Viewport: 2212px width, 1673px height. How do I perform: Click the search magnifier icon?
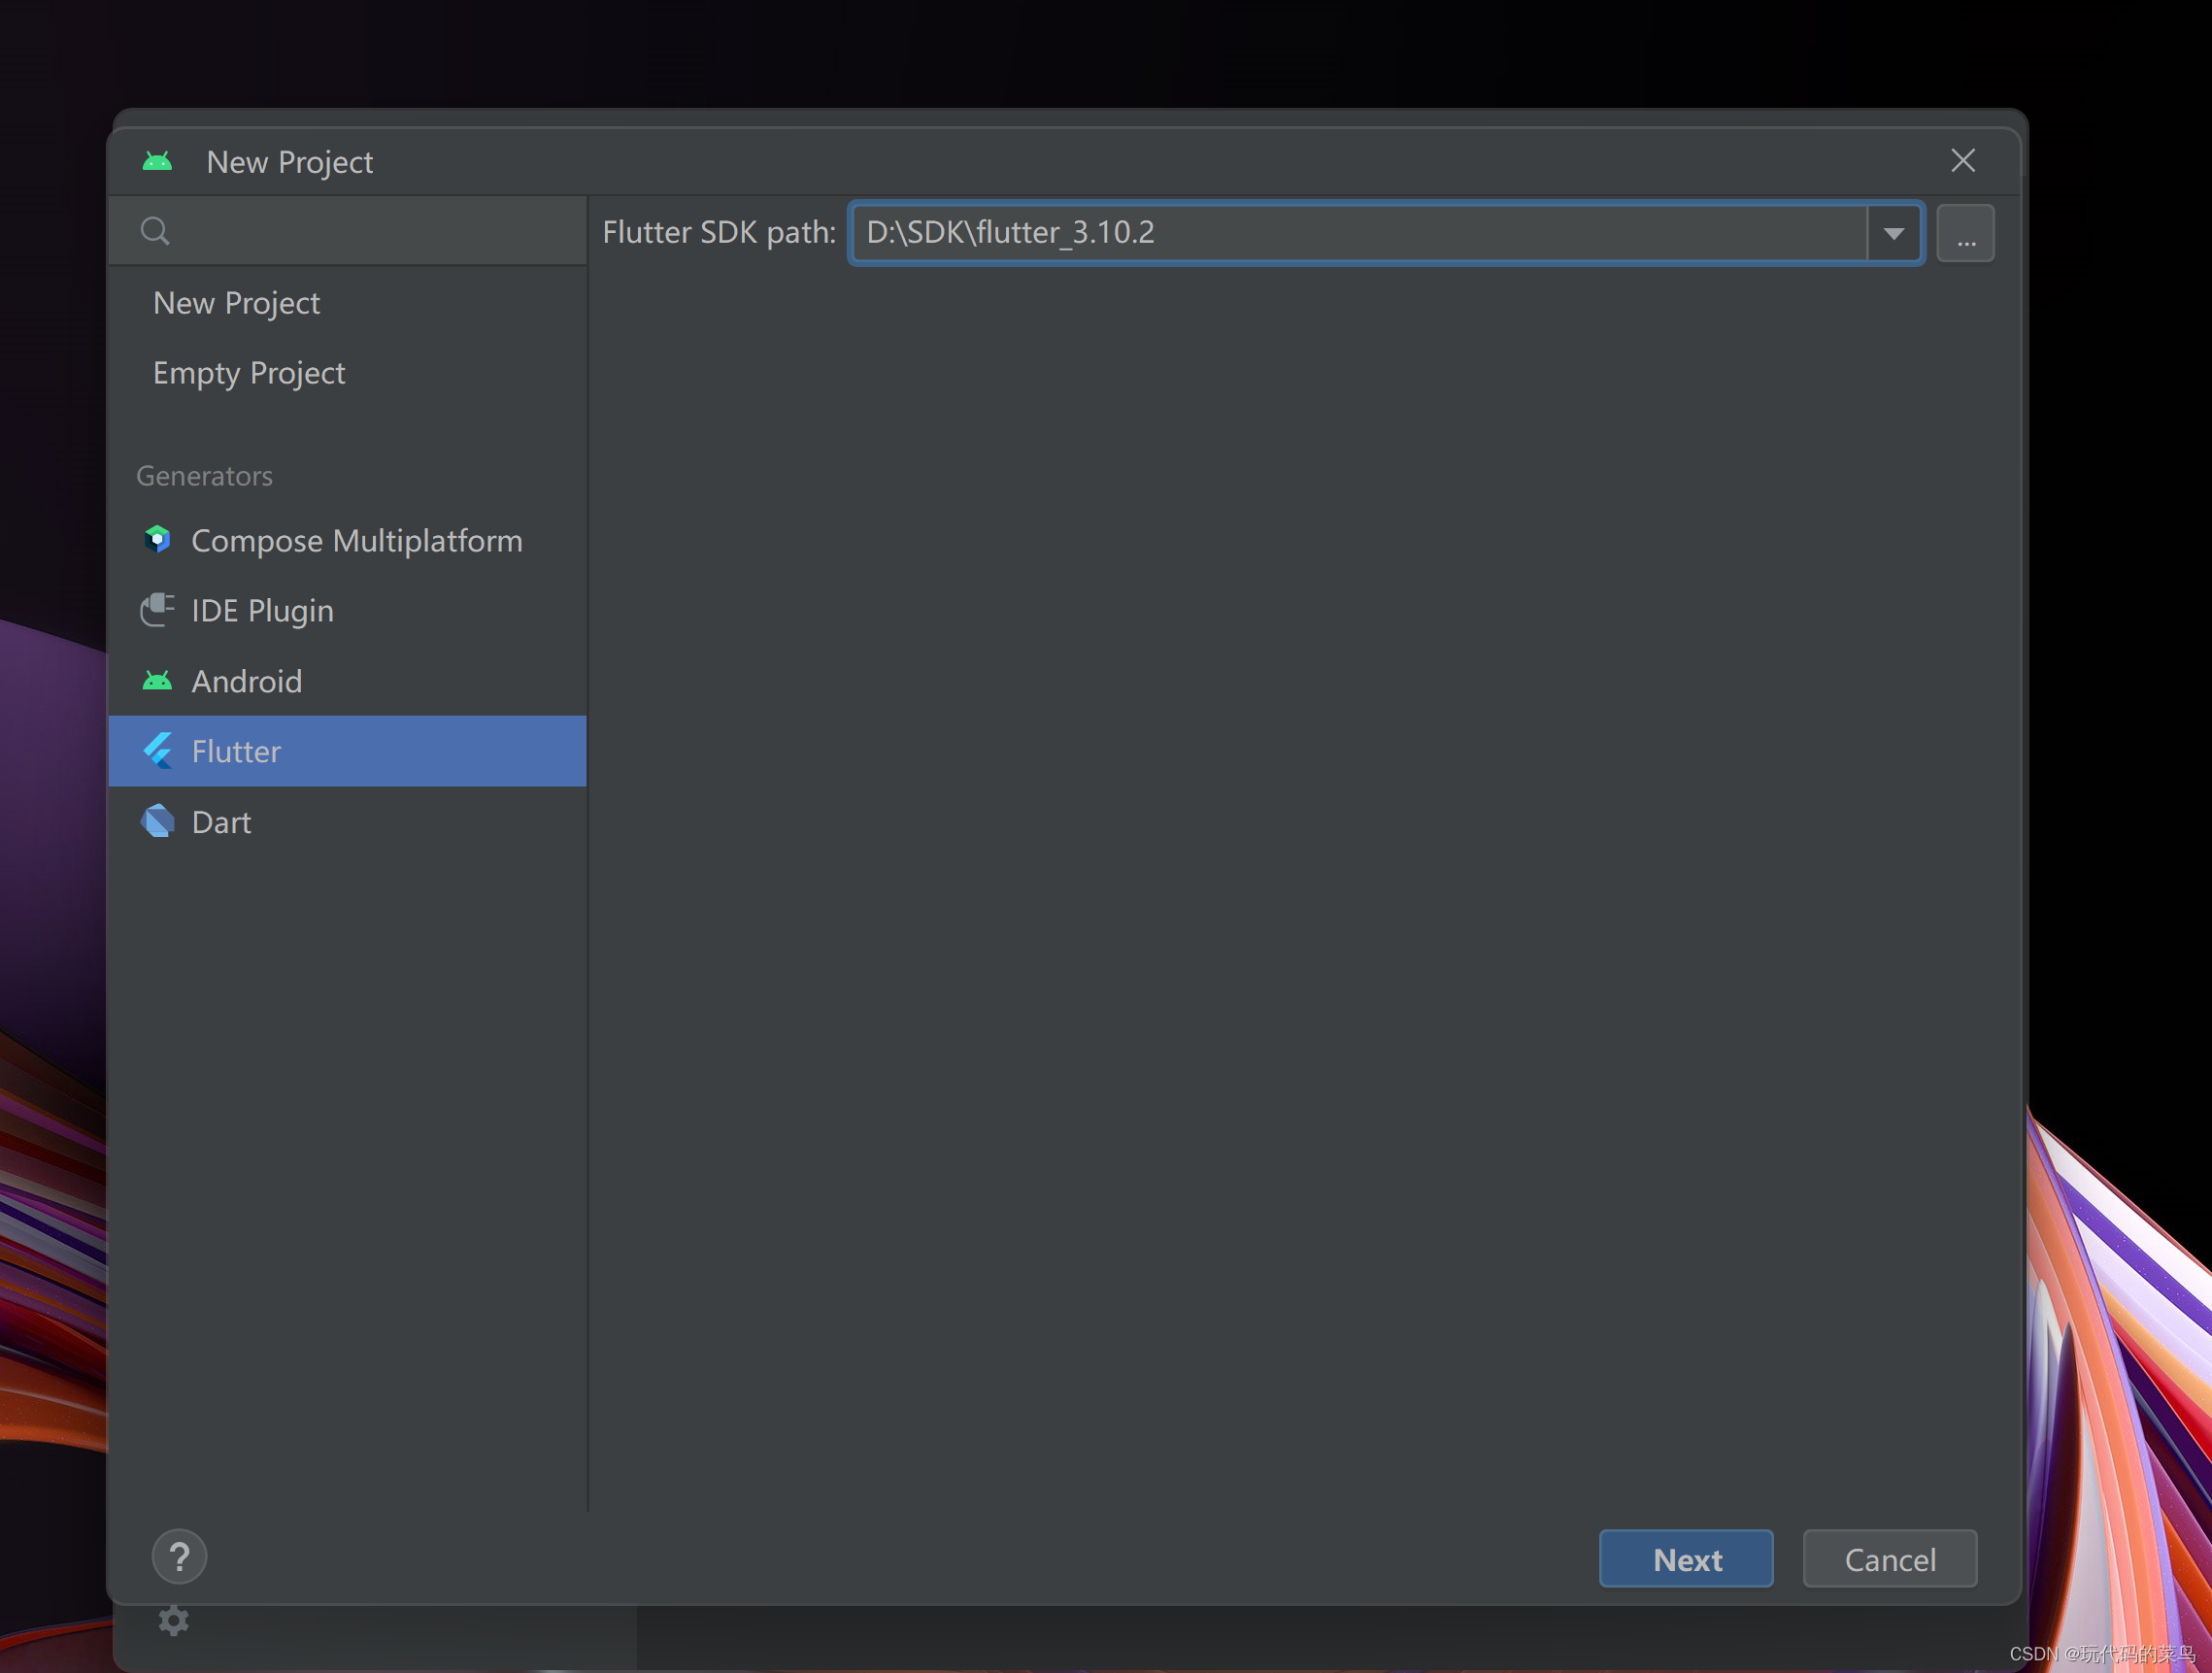155,231
